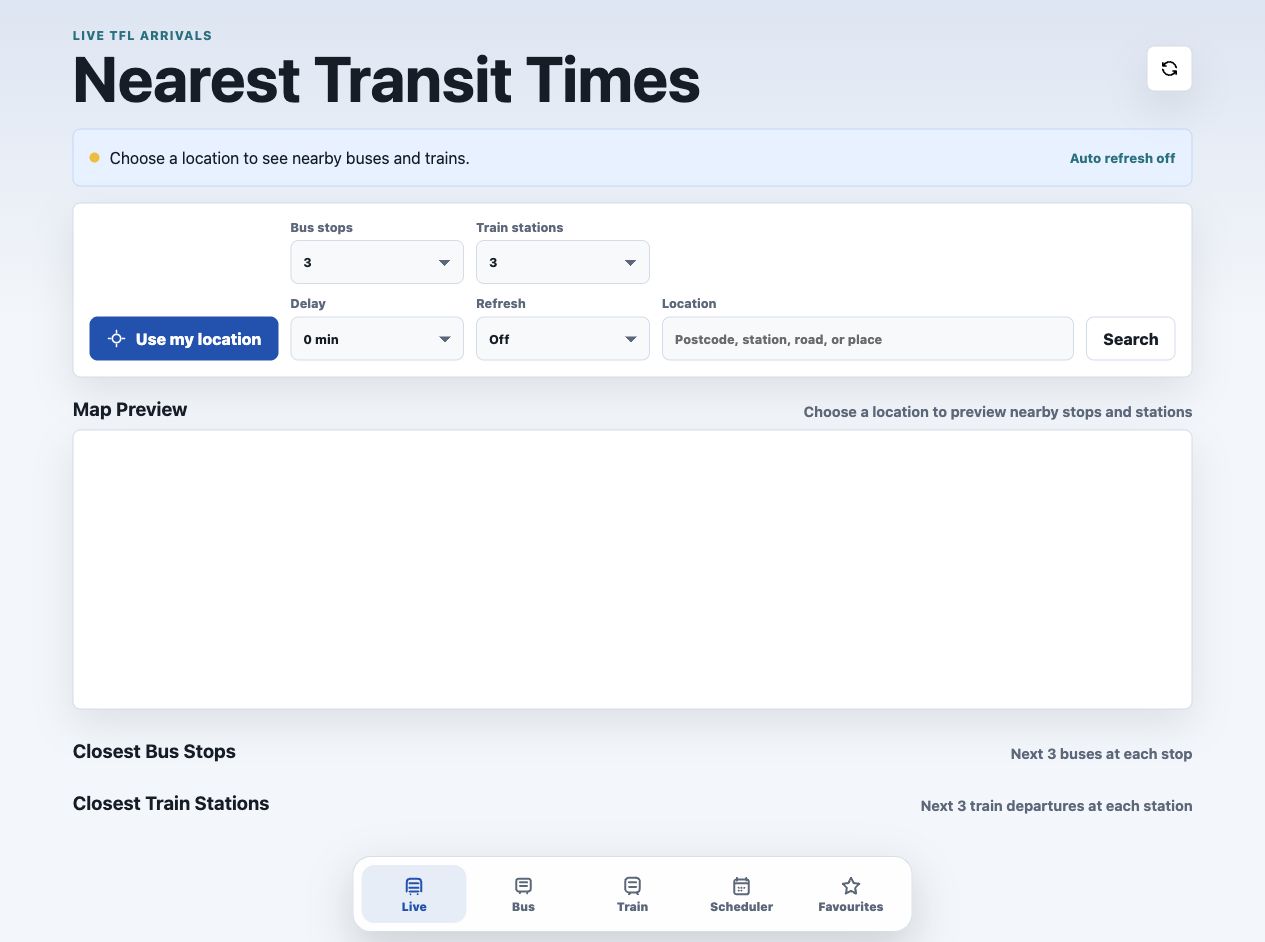Open the Bus stops dropdown
This screenshot has width=1265, height=942.
pos(377,262)
